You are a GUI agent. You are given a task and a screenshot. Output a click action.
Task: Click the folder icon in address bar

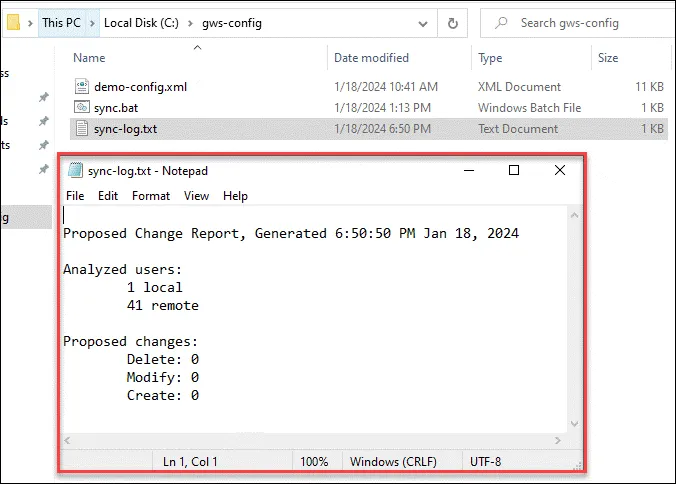coord(13,22)
